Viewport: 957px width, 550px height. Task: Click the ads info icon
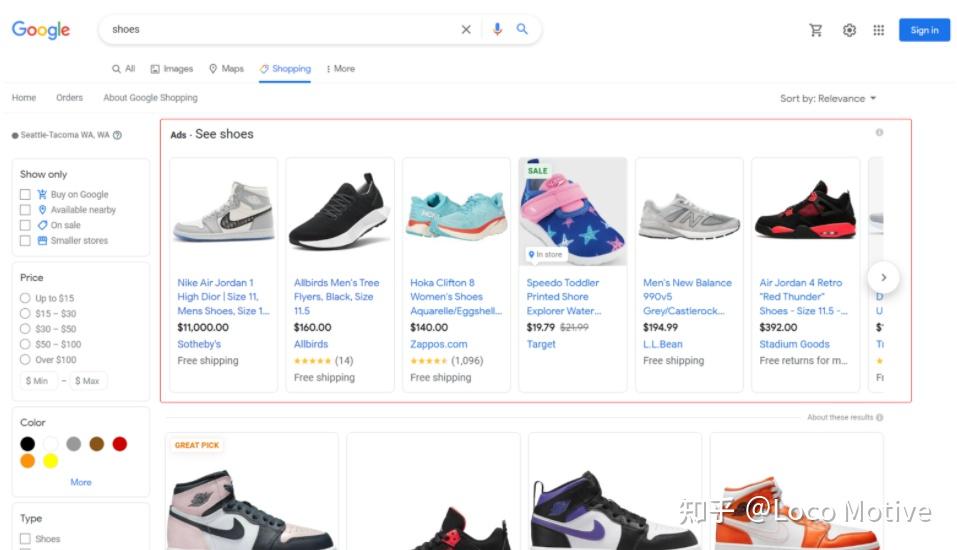click(879, 132)
